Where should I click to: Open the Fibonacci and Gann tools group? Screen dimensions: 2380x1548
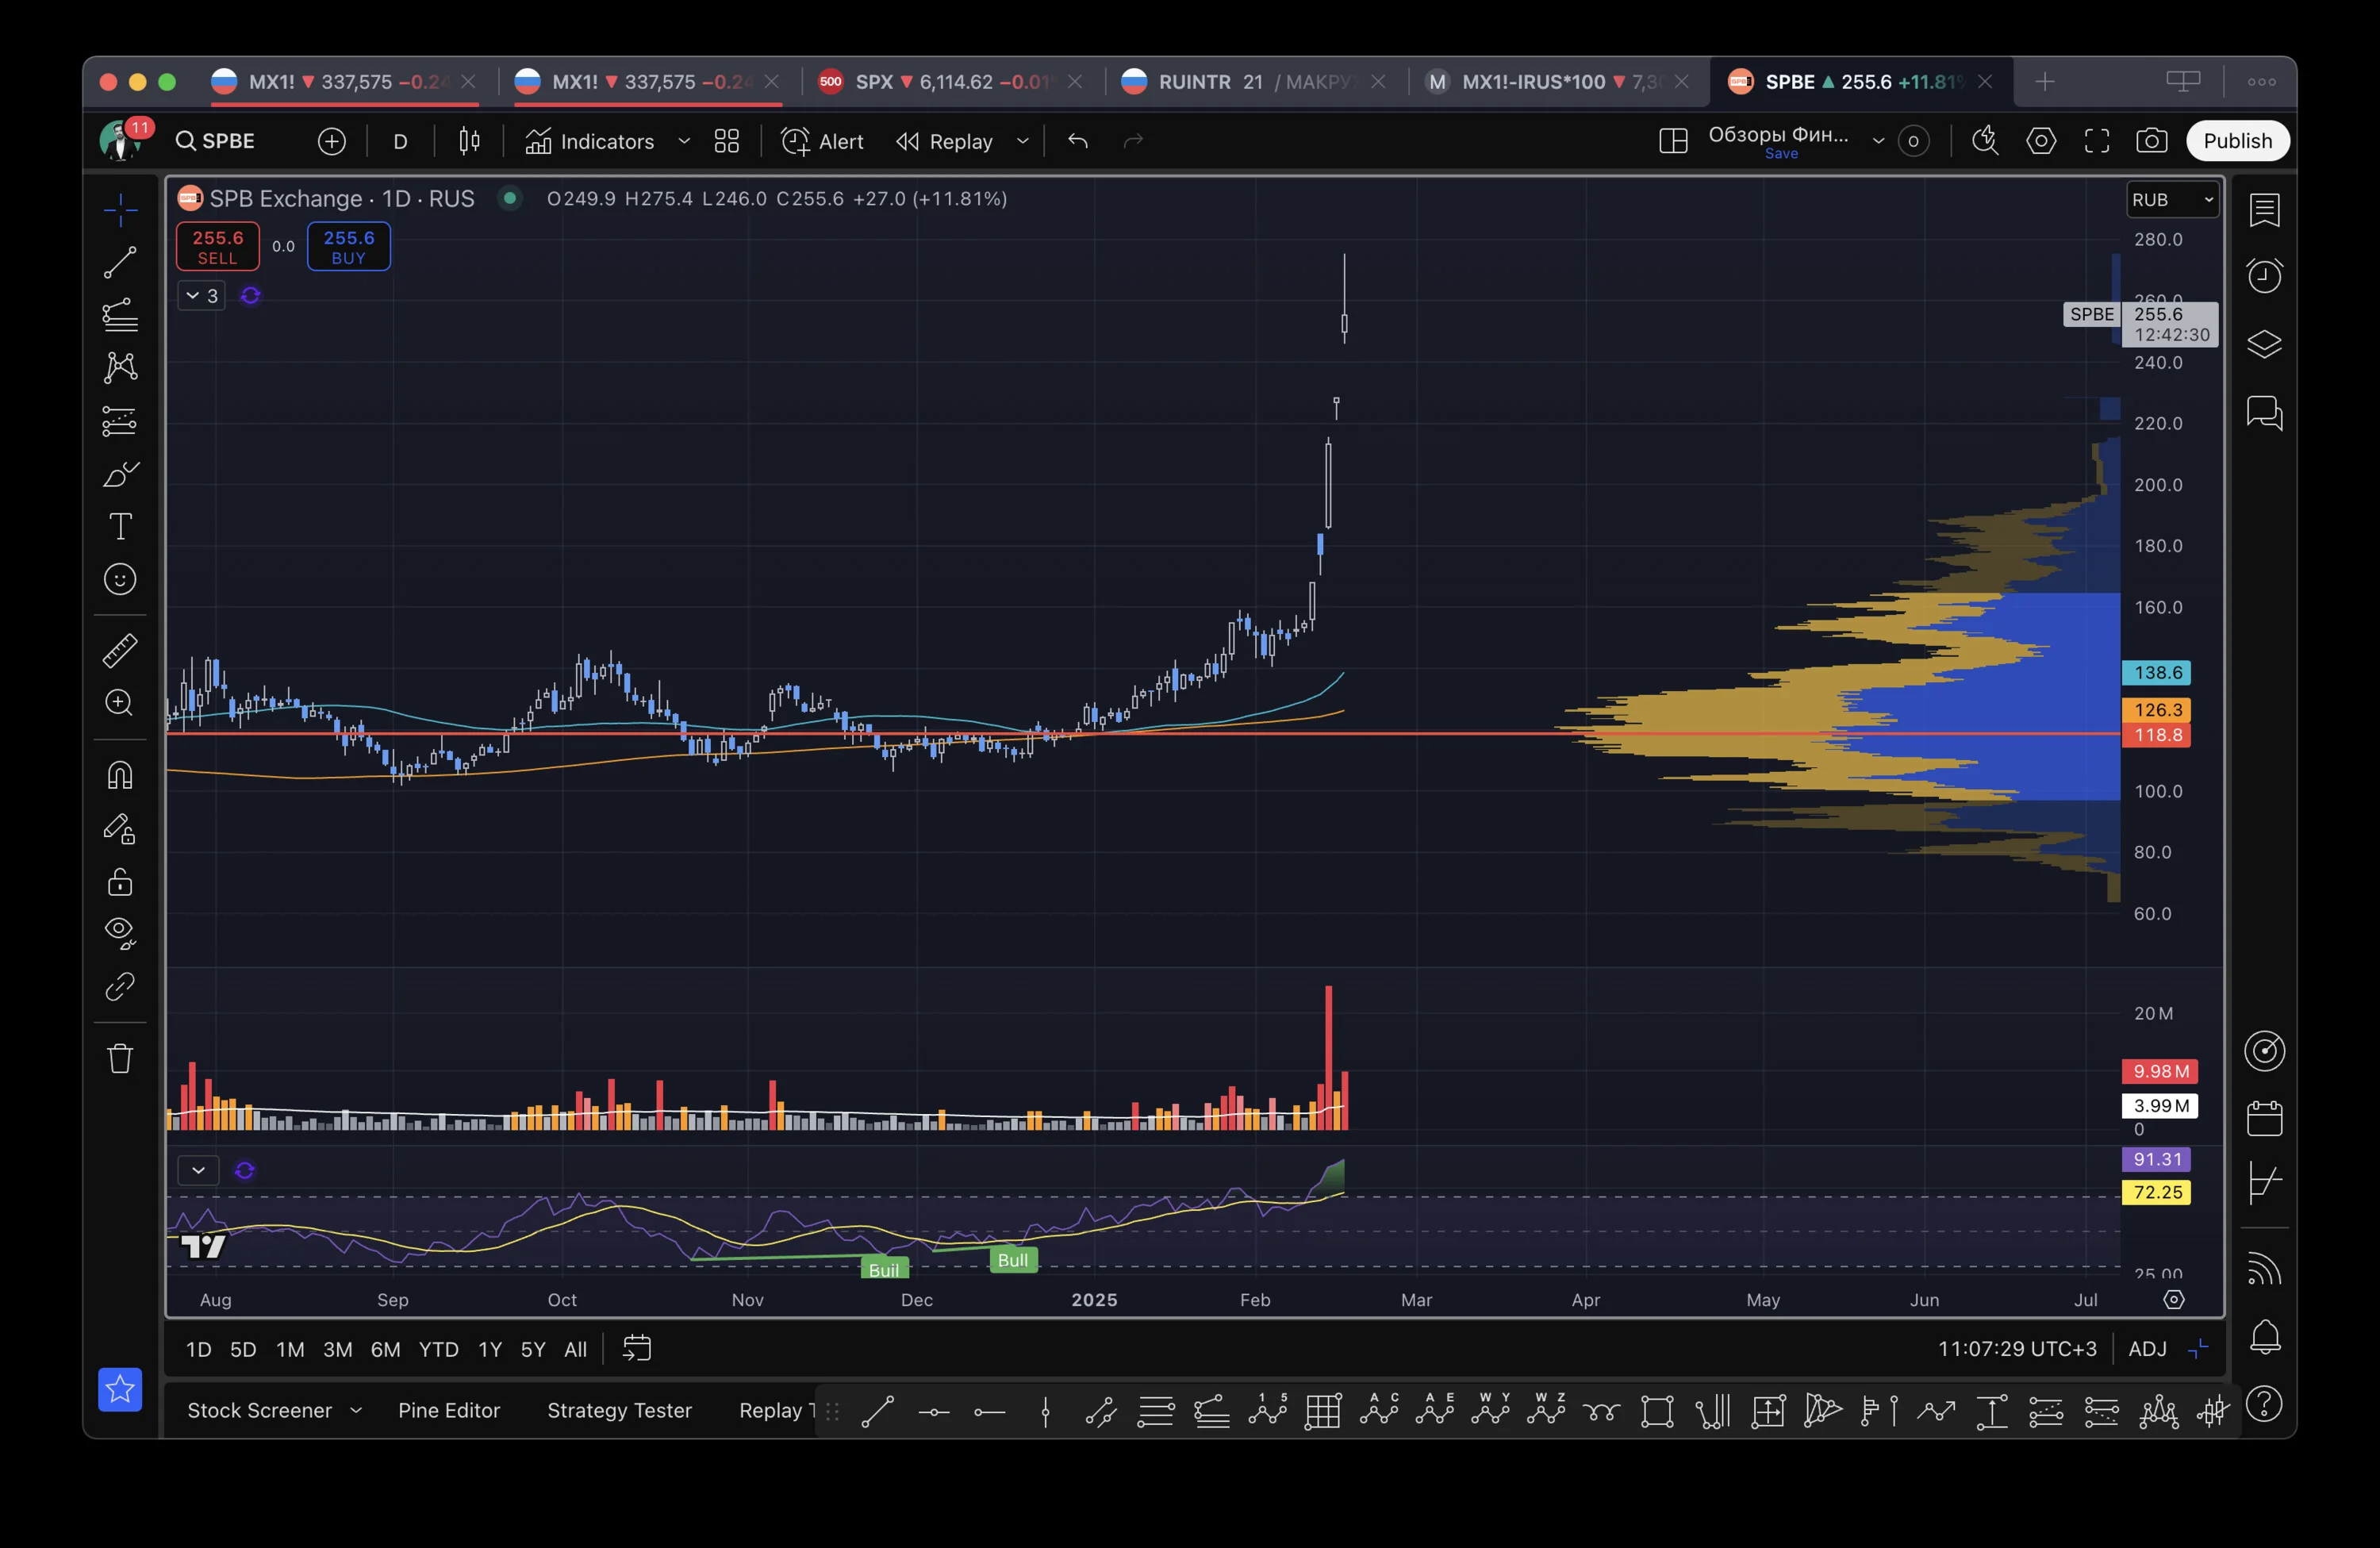120,315
